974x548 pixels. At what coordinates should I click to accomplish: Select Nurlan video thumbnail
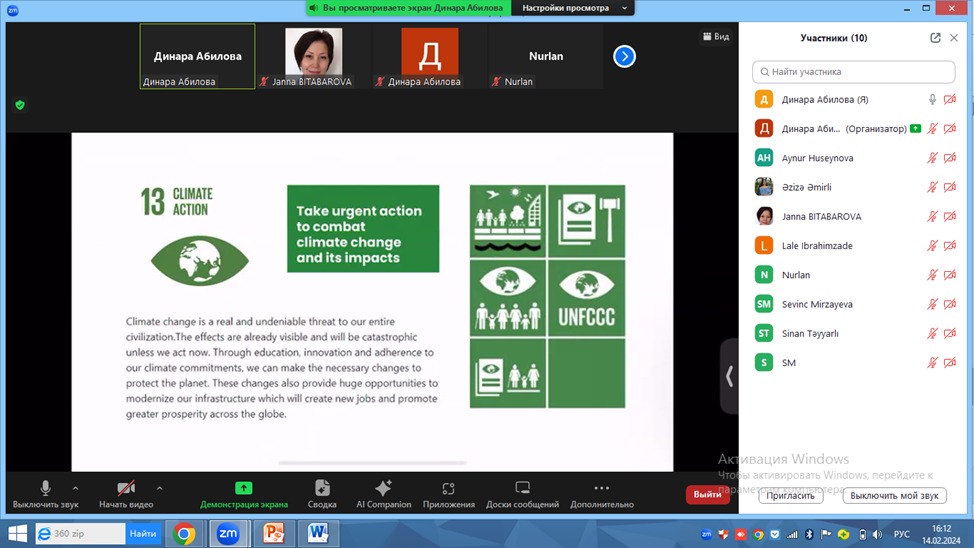click(546, 57)
